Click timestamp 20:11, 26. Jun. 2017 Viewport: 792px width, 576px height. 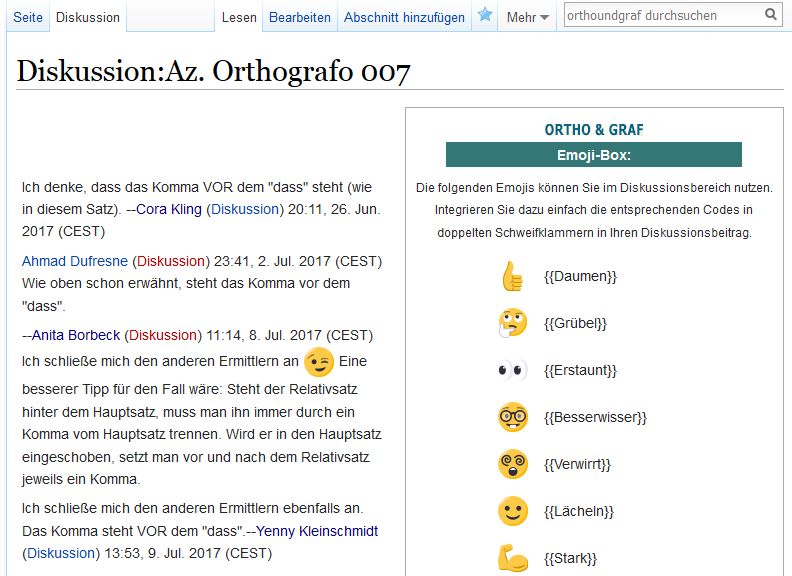[x=200, y=220]
